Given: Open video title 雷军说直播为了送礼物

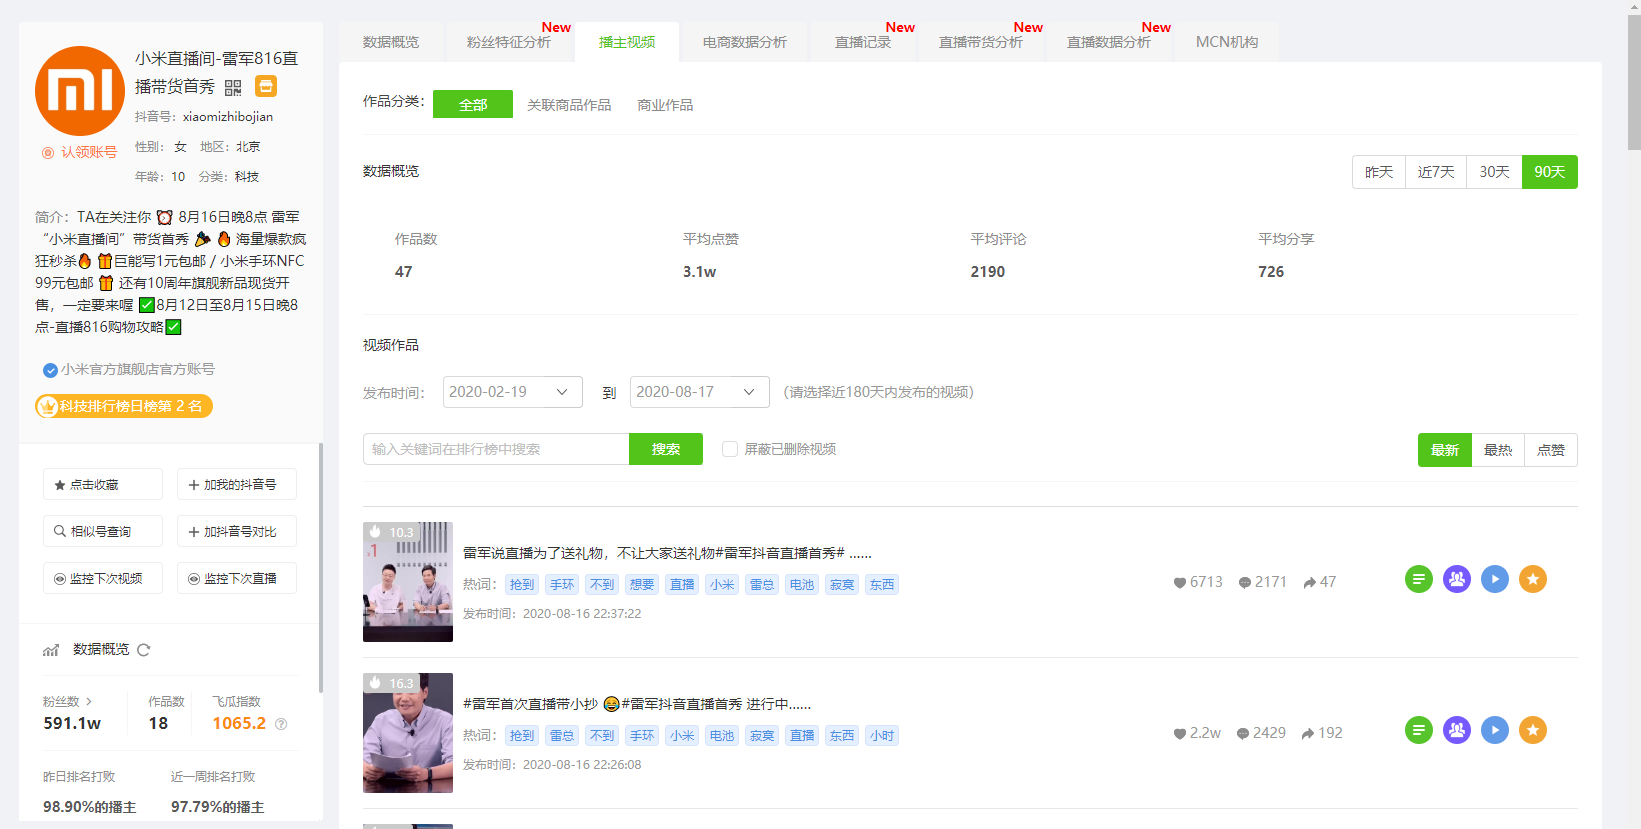Looking at the screenshot, I should (x=667, y=553).
